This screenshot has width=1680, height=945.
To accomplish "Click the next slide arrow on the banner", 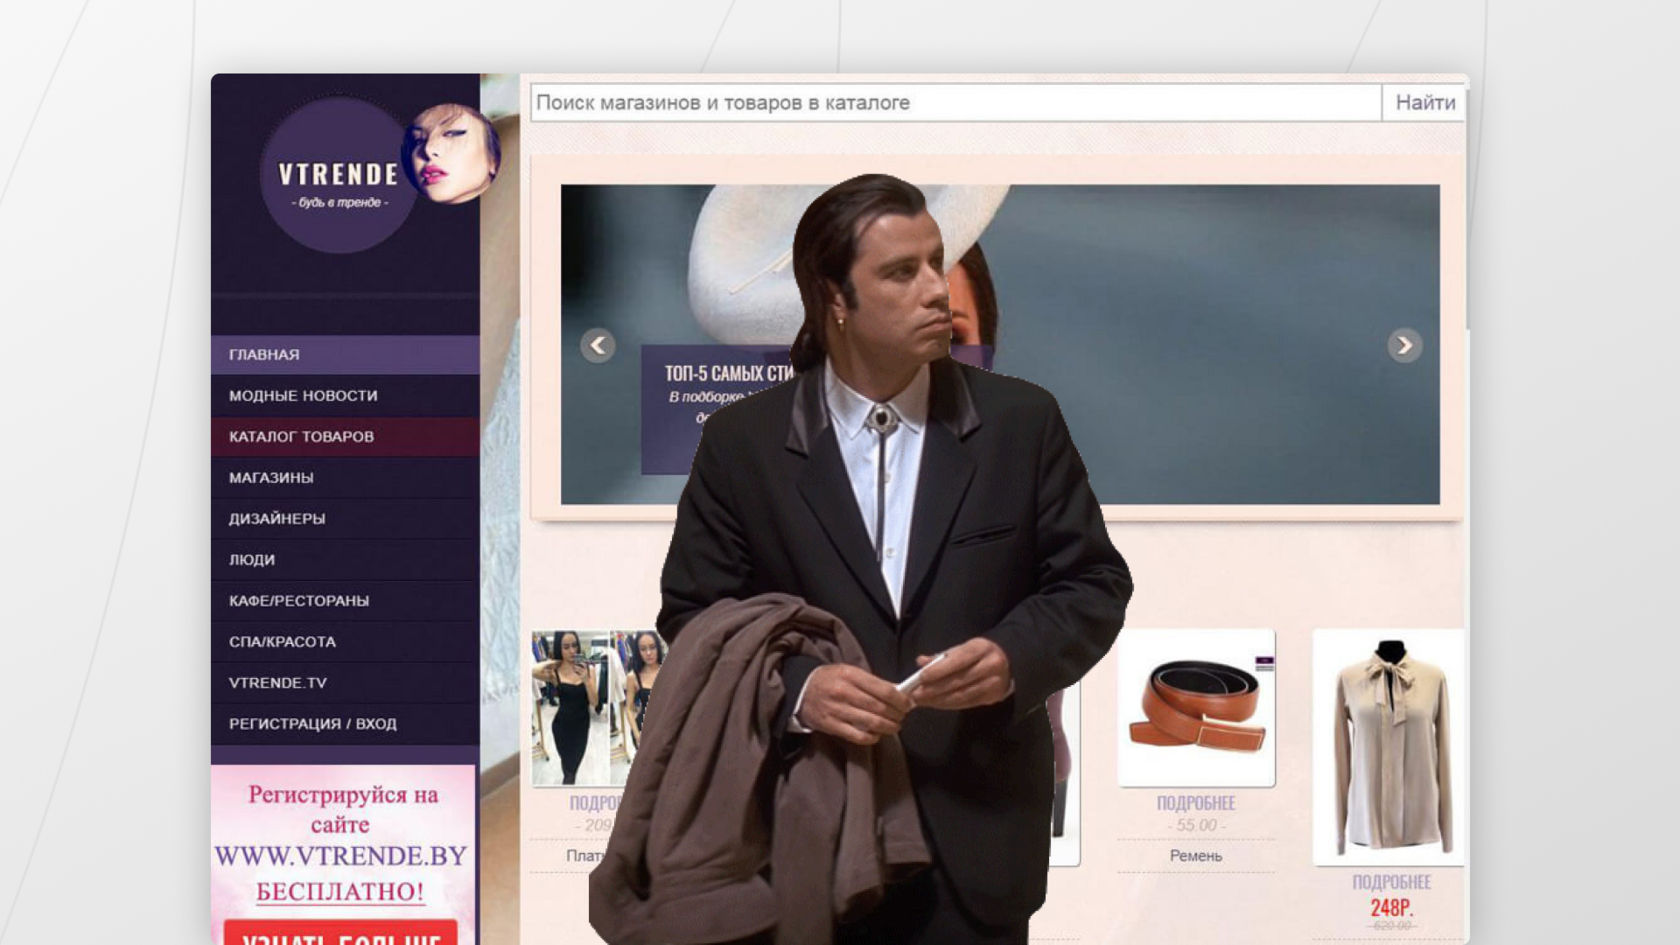I will point(1404,346).
